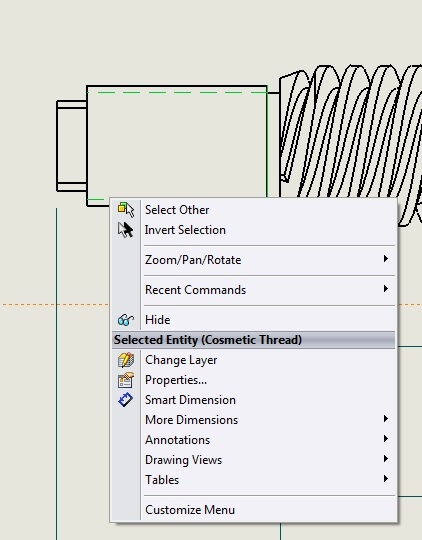
Task: Choose Select Other from the menu
Action: [253, 209]
